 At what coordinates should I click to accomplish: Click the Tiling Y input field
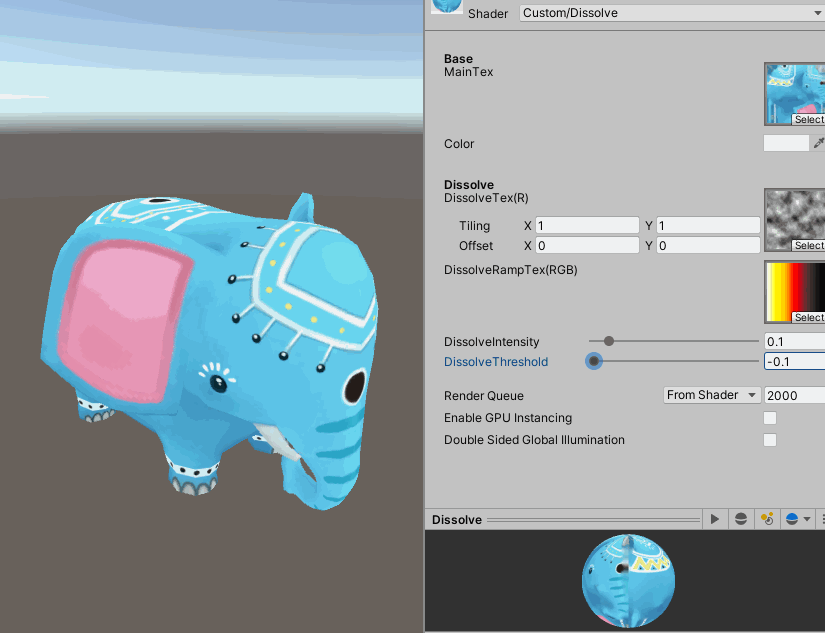[x=708, y=226]
